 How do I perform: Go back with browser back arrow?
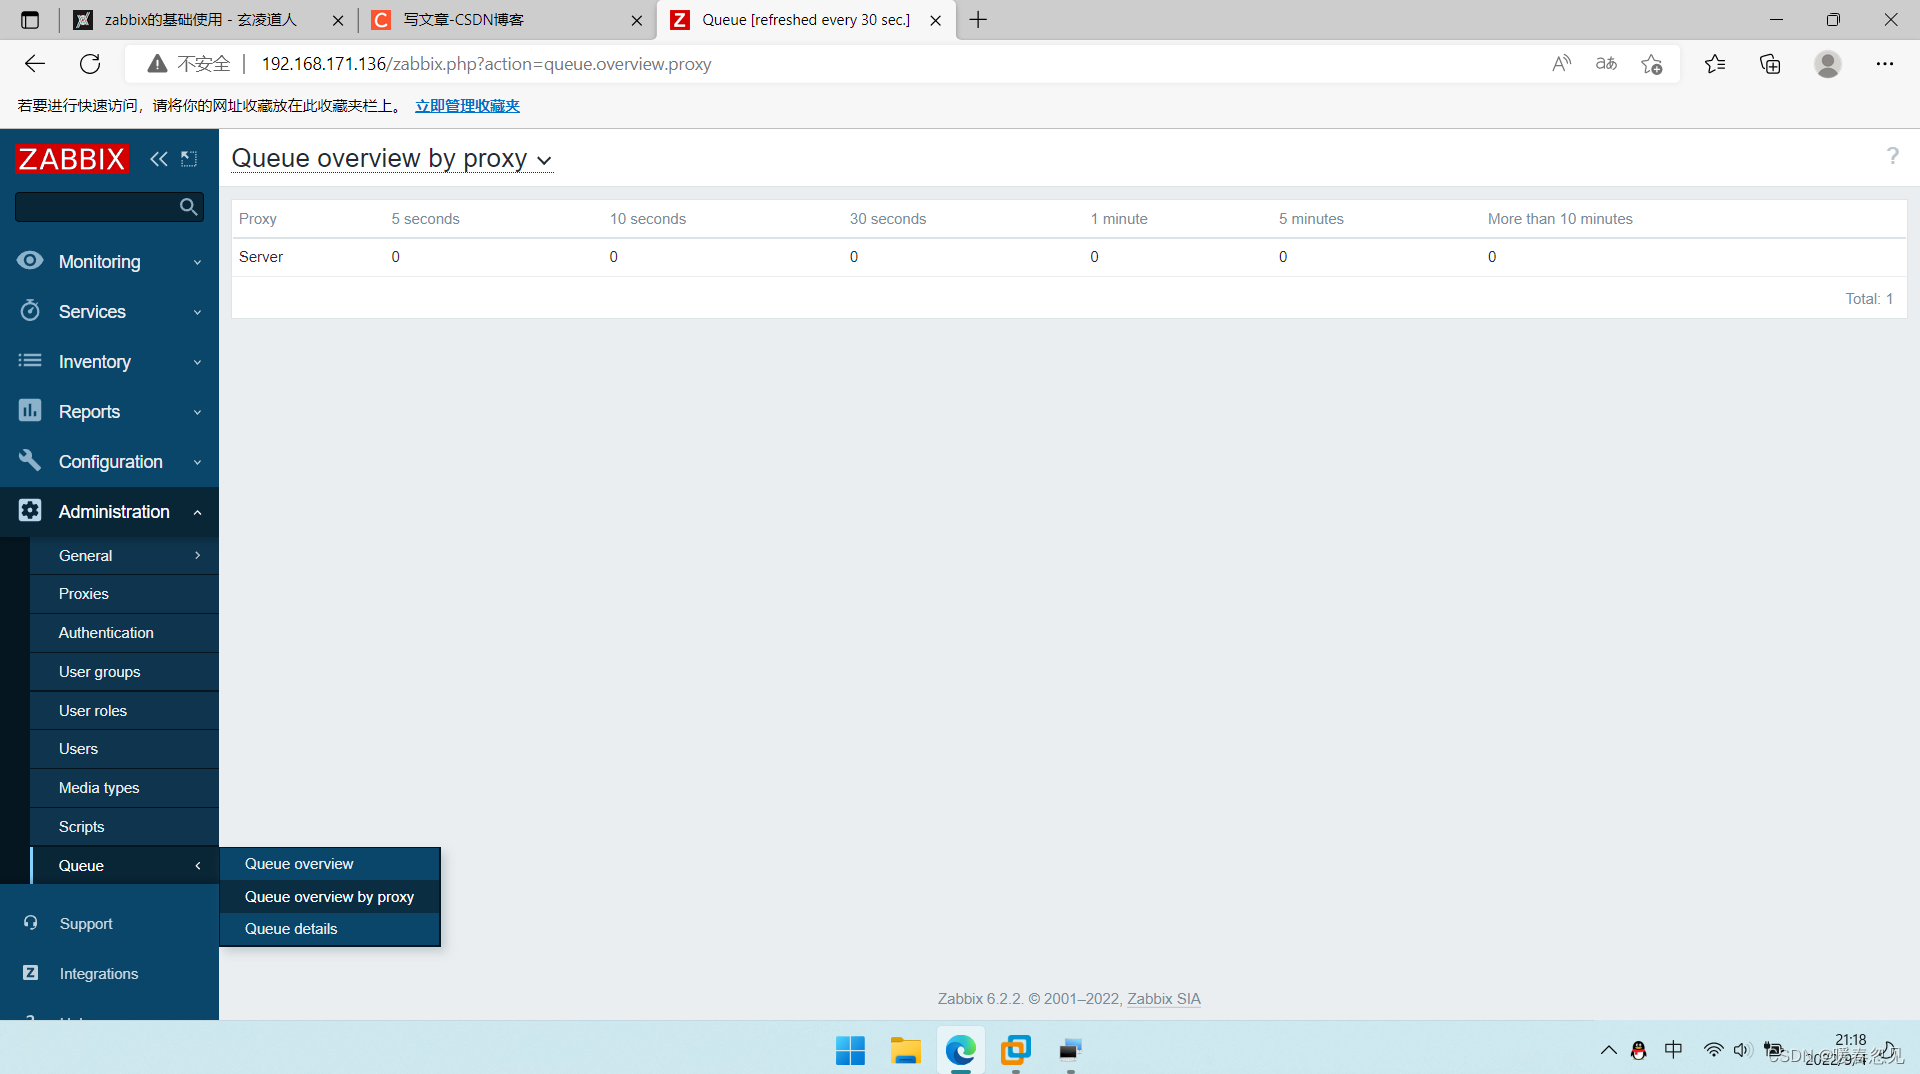pos(35,64)
